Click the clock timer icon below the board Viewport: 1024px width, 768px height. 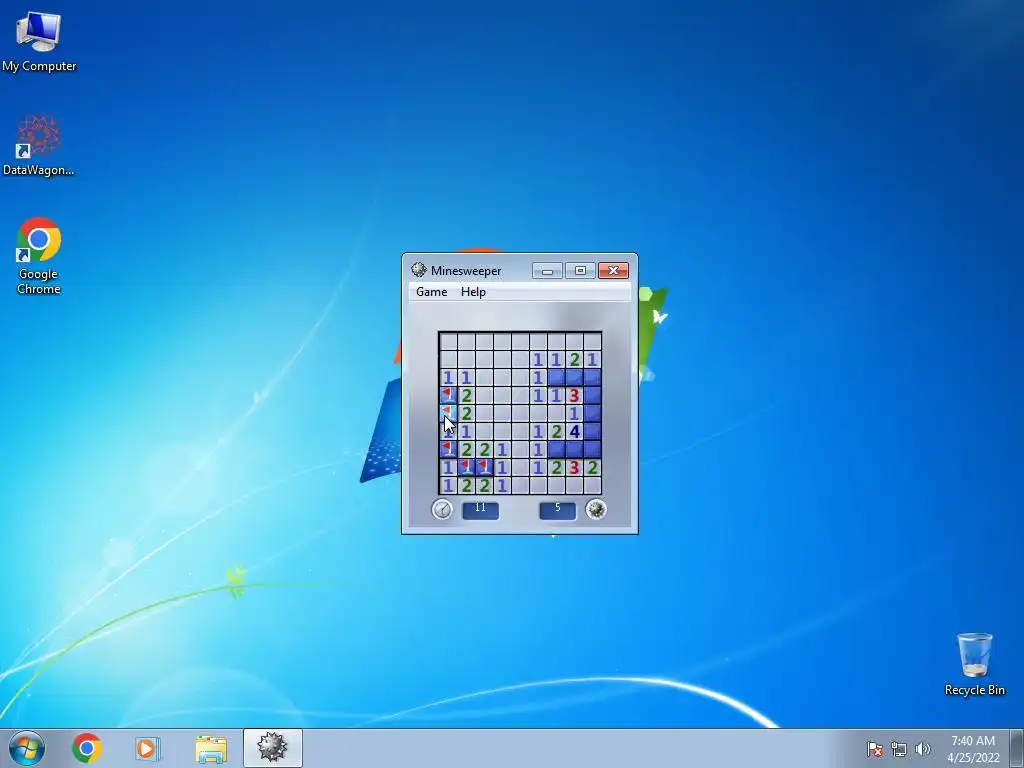pyautogui.click(x=442, y=509)
